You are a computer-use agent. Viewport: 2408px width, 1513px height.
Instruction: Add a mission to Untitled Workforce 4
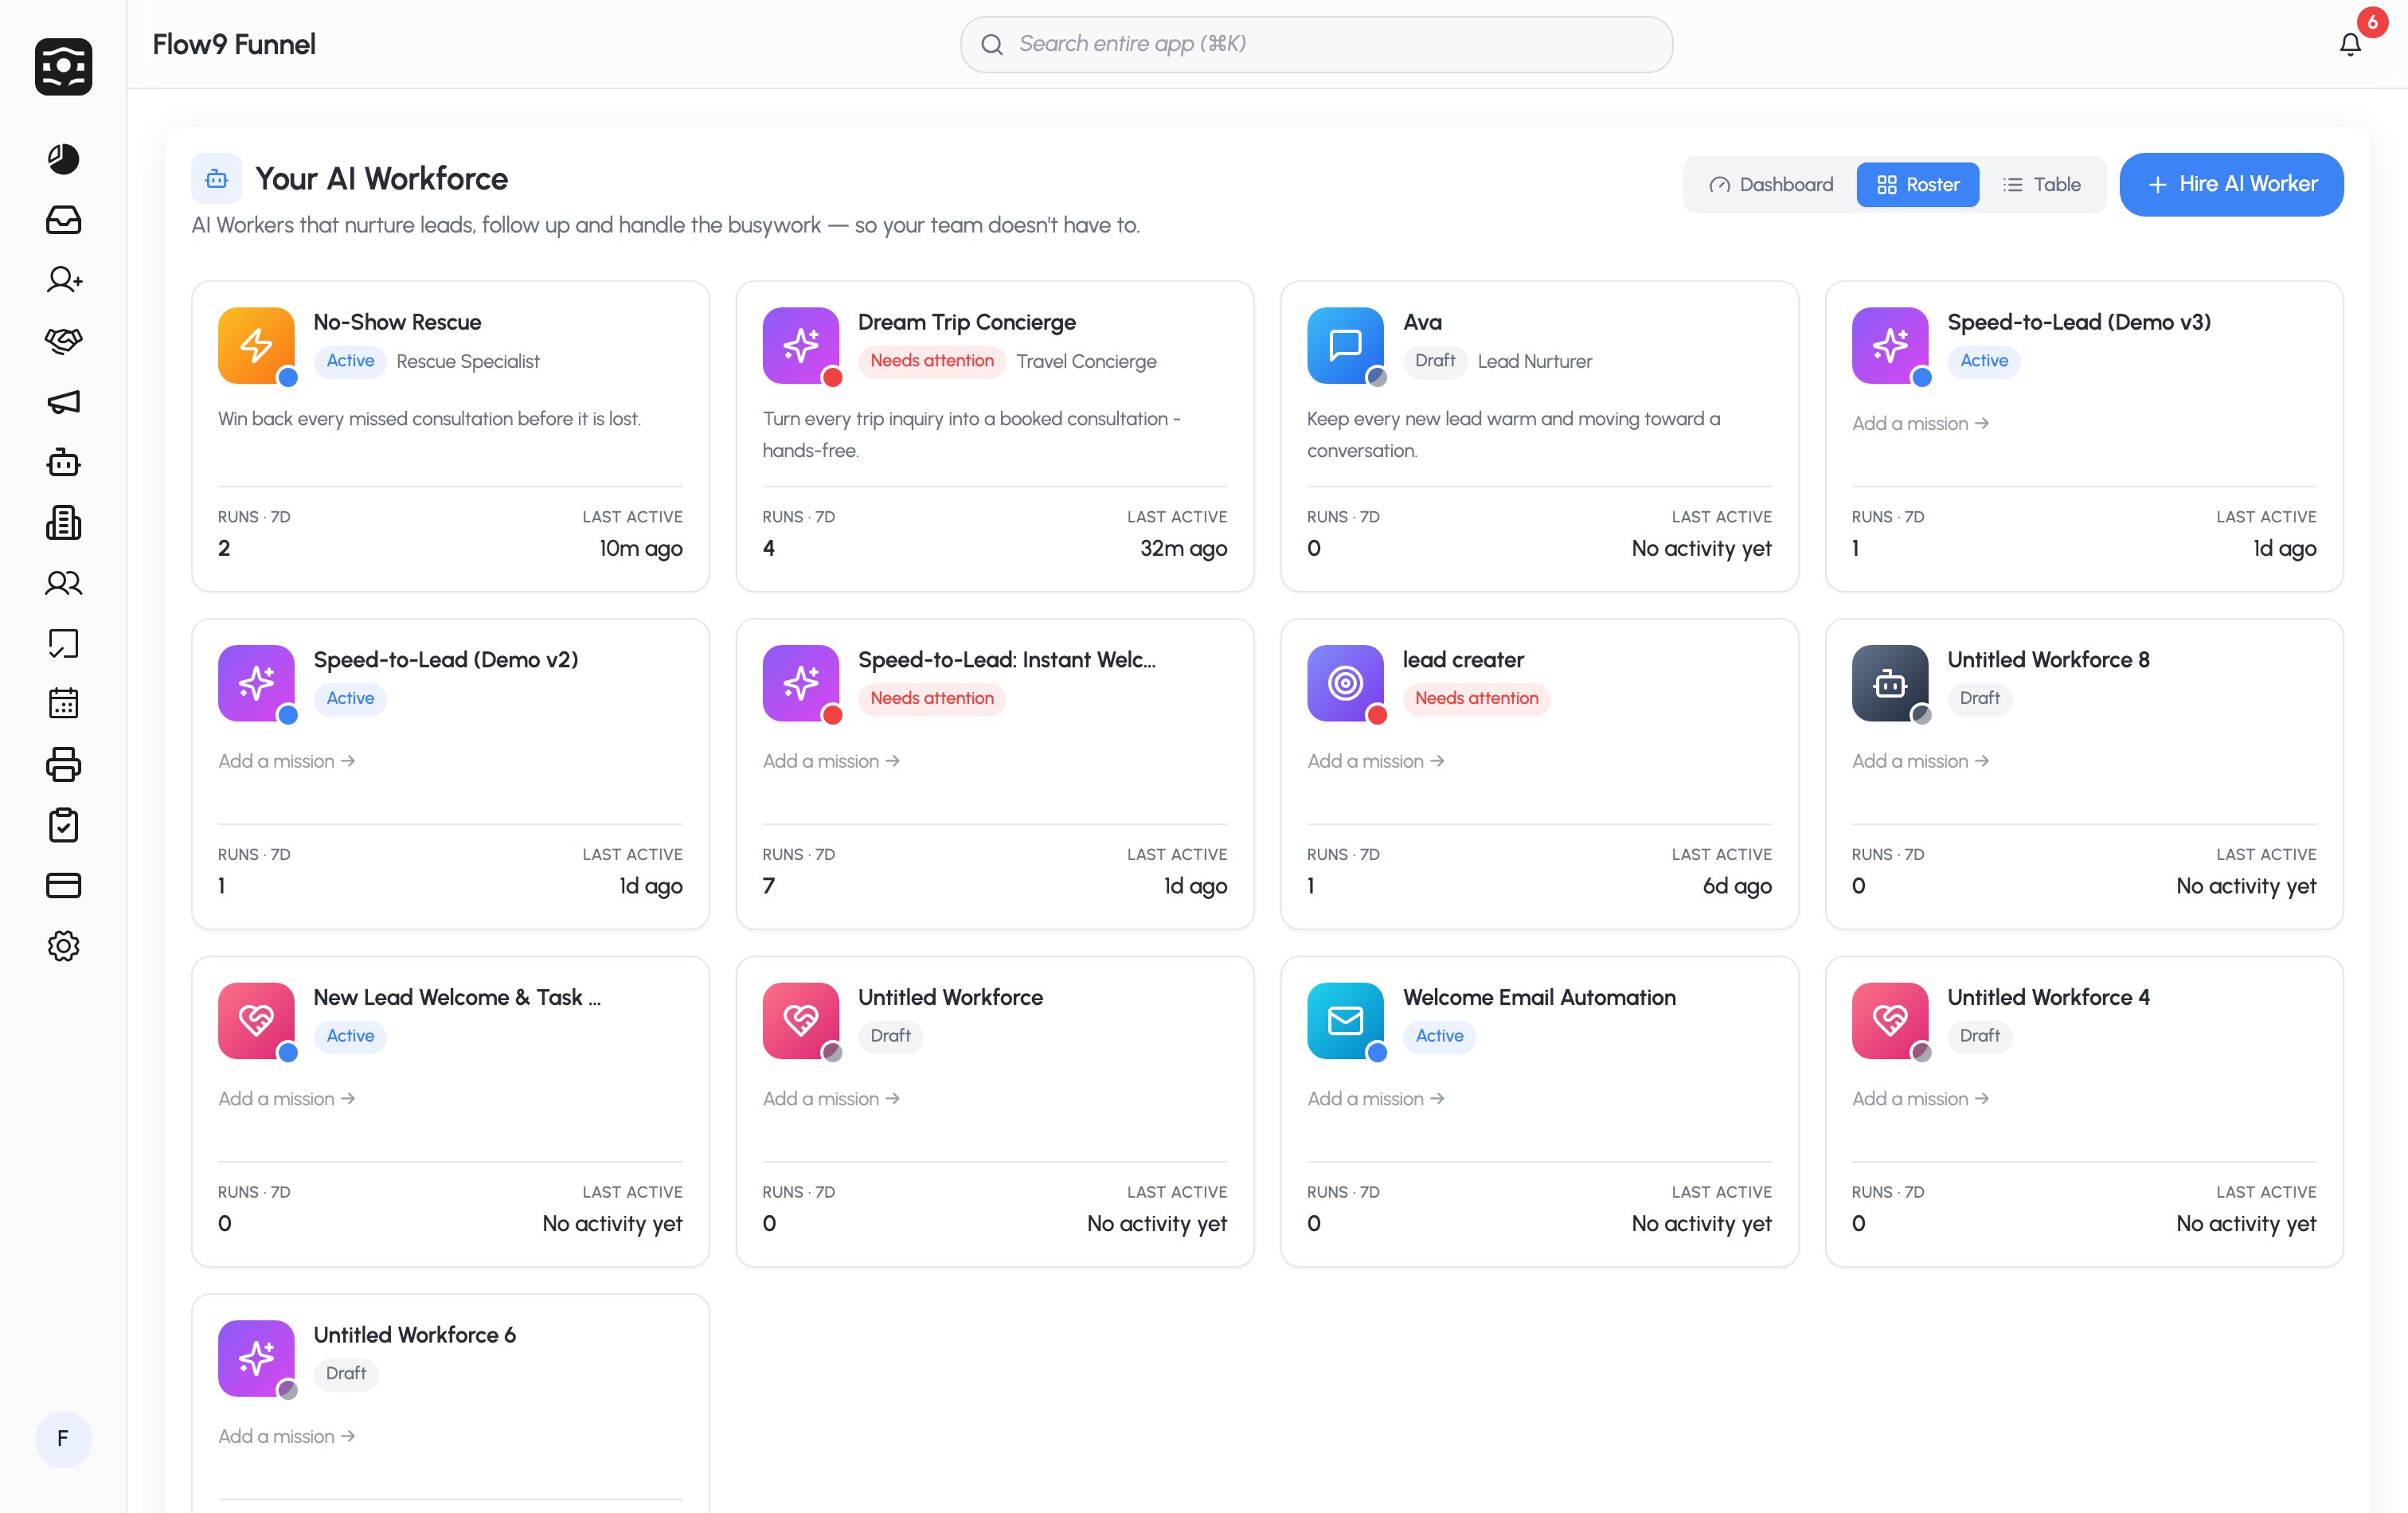[x=1920, y=1100]
